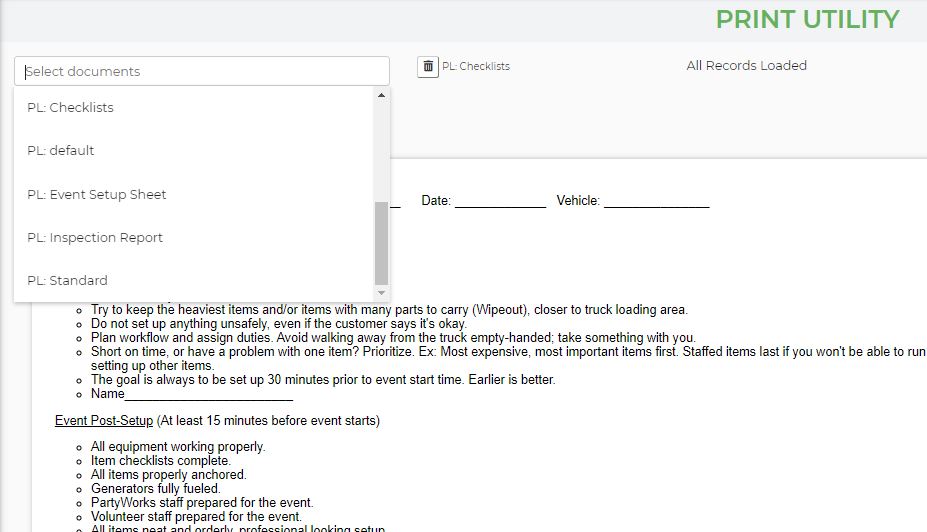
Task: Click the PRINT UTILITY heading
Action: [x=807, y=19]
